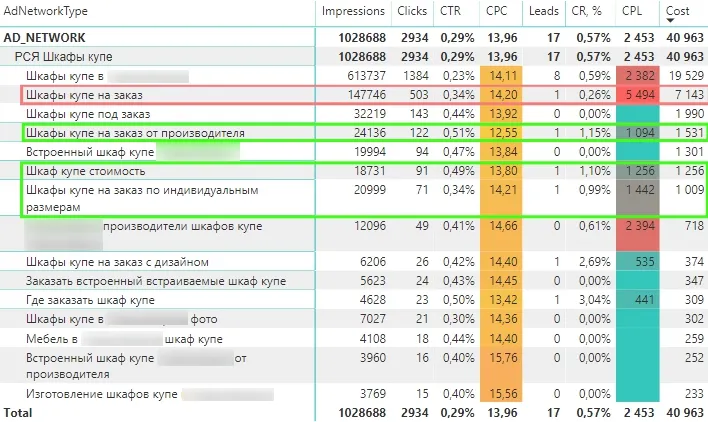This screenshot has width=708, height=422.
Task: Click the CR value 2,69%
Action: [x=594, y=262]
